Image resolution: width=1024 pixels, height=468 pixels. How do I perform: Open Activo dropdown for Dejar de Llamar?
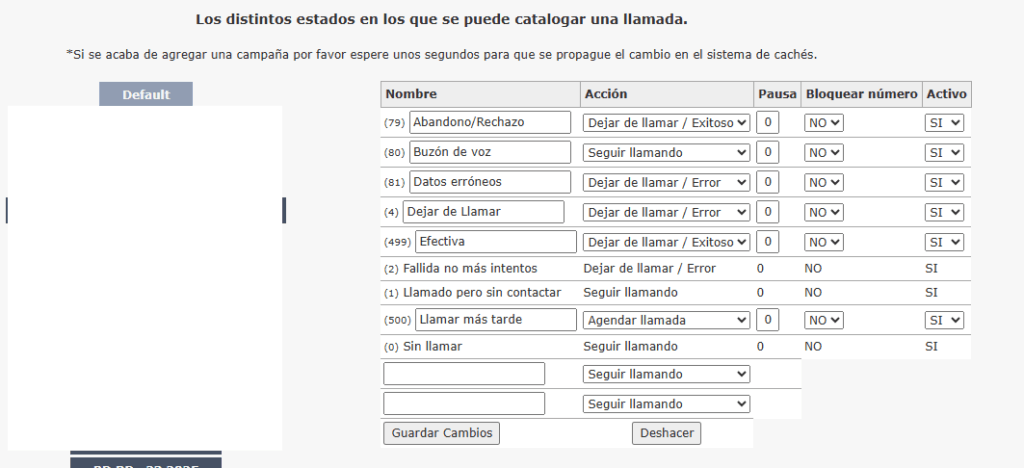pos(944,212)
